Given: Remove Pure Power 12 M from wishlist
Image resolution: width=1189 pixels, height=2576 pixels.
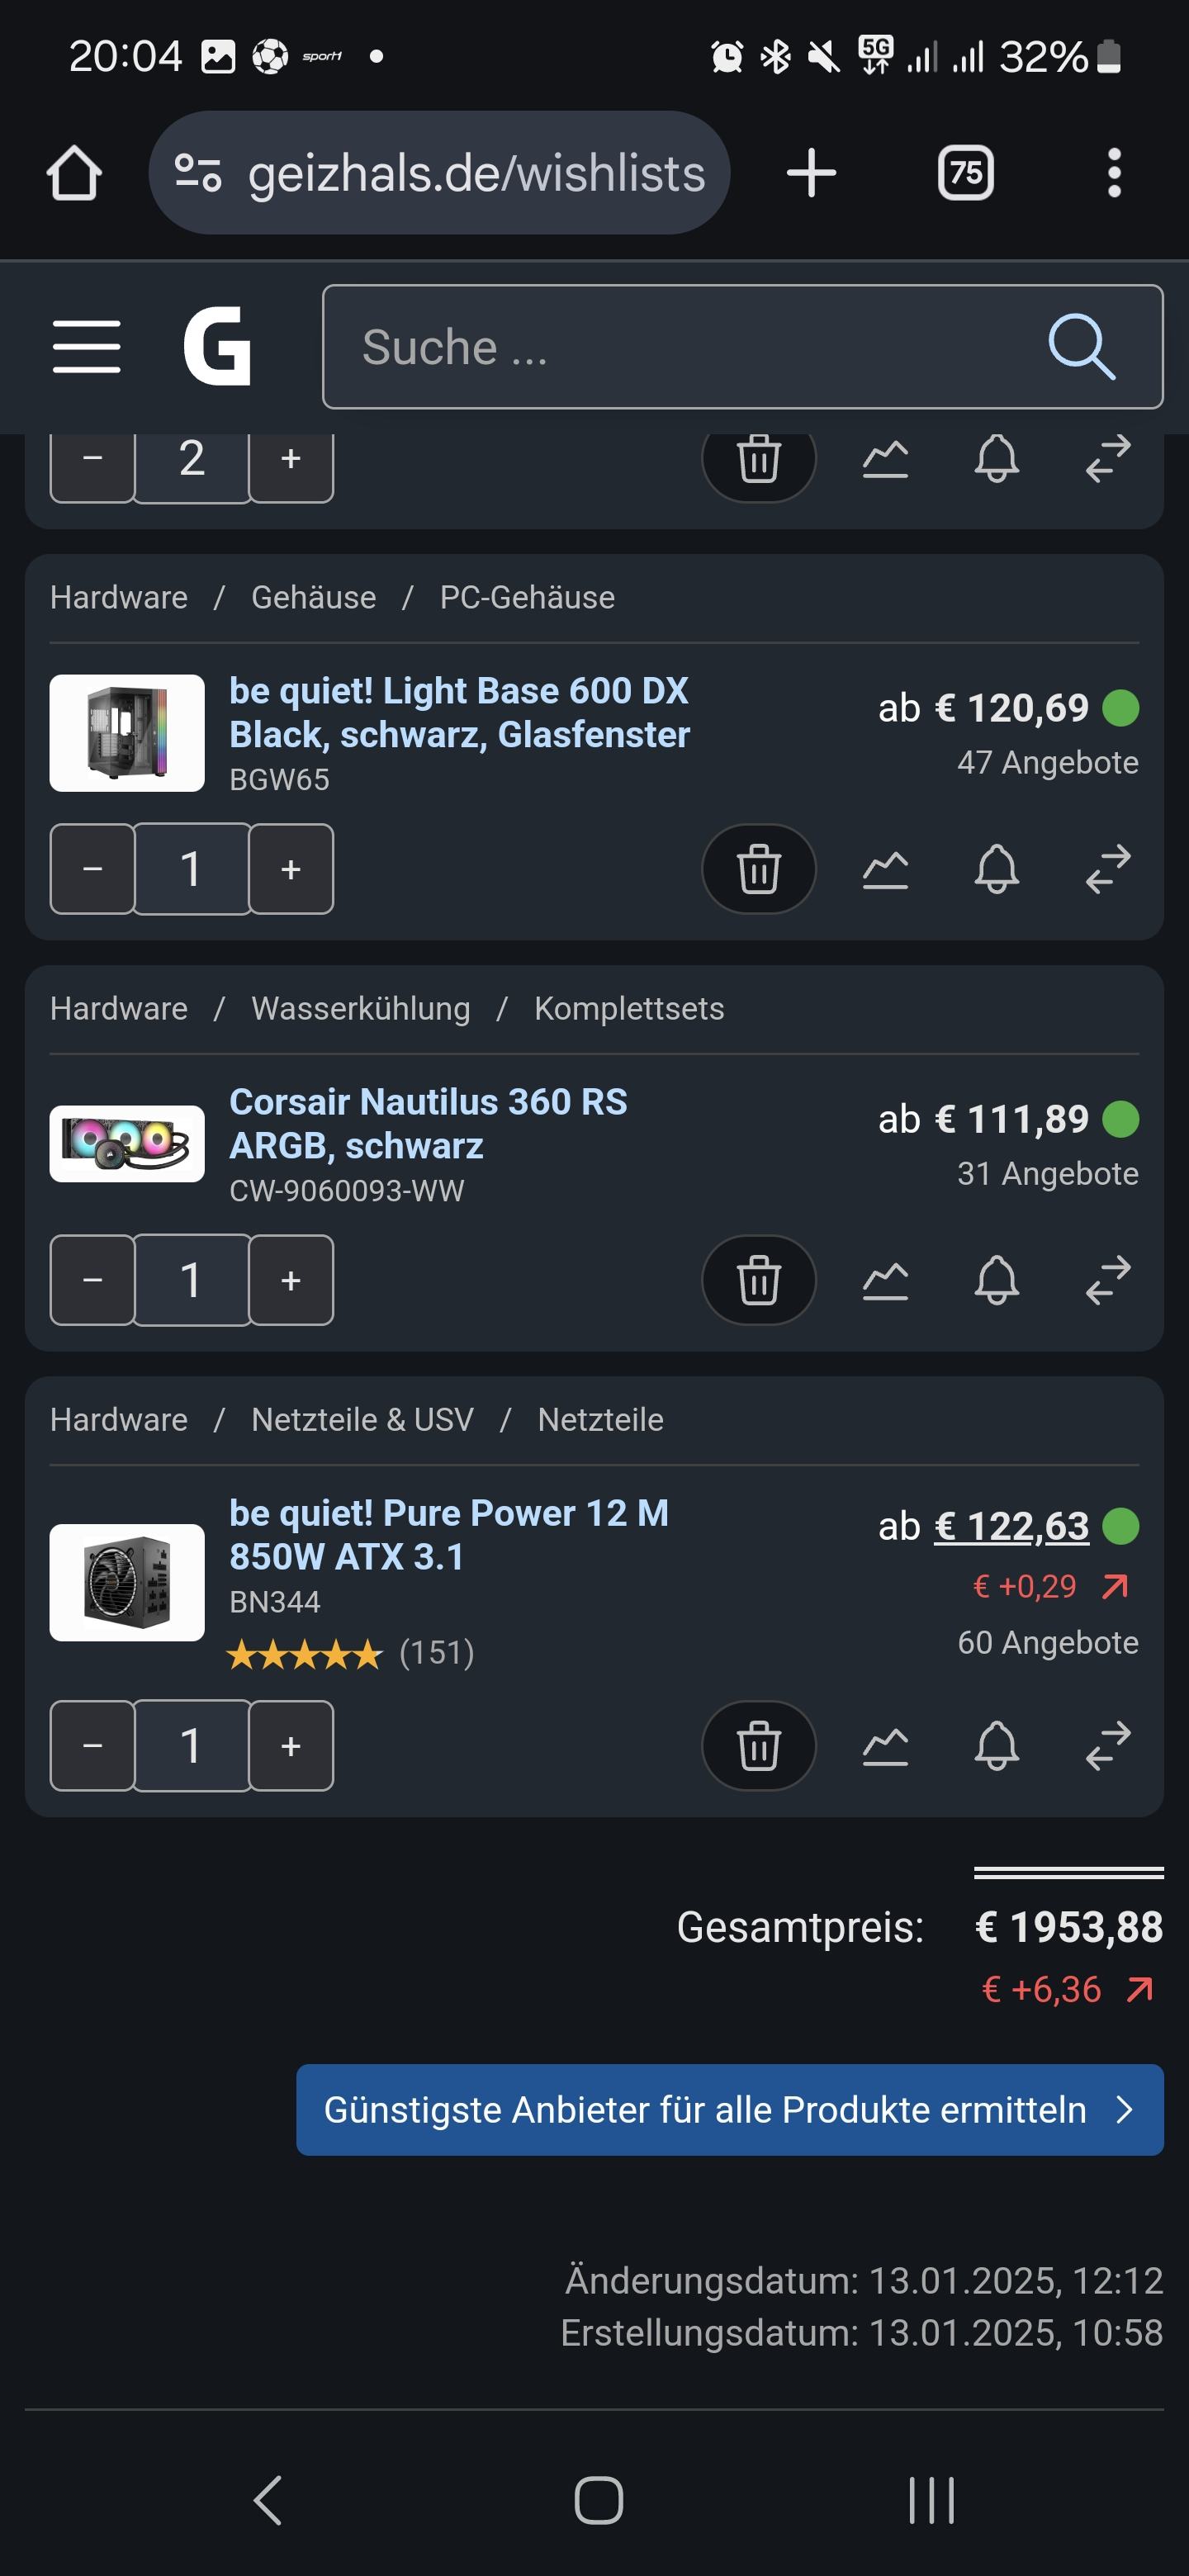Looking at the screenshot, I should [x=758, y=1746].
